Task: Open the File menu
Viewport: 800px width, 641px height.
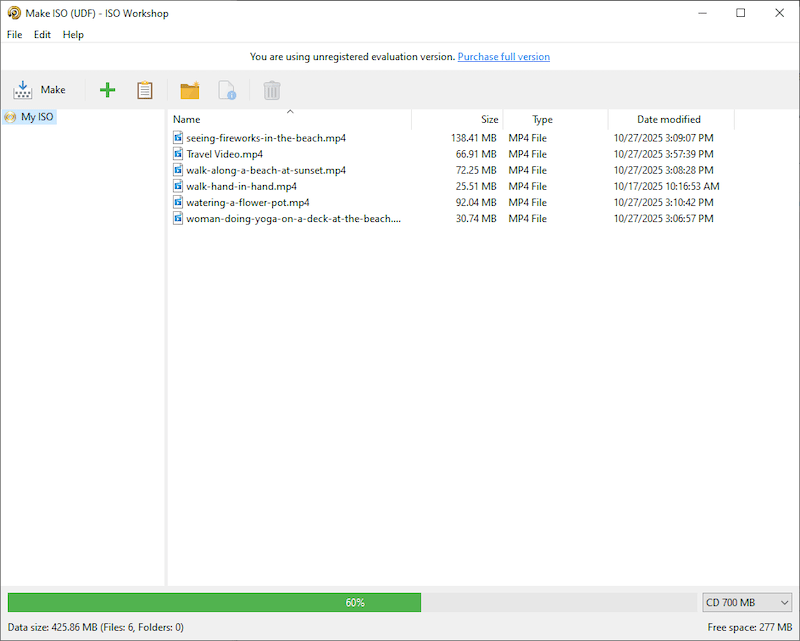Action: (14, 35)
